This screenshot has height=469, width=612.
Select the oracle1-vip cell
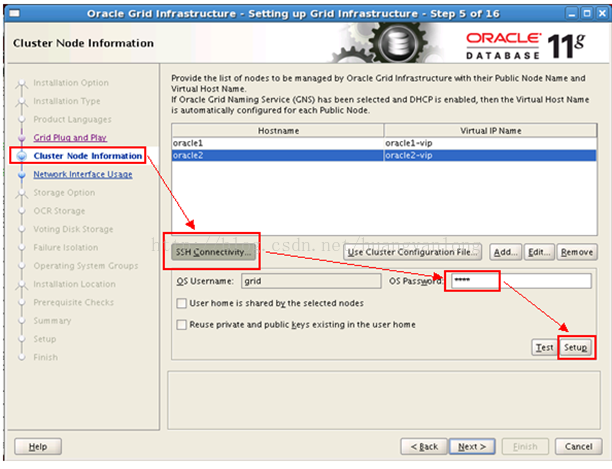tap(490, 143)
